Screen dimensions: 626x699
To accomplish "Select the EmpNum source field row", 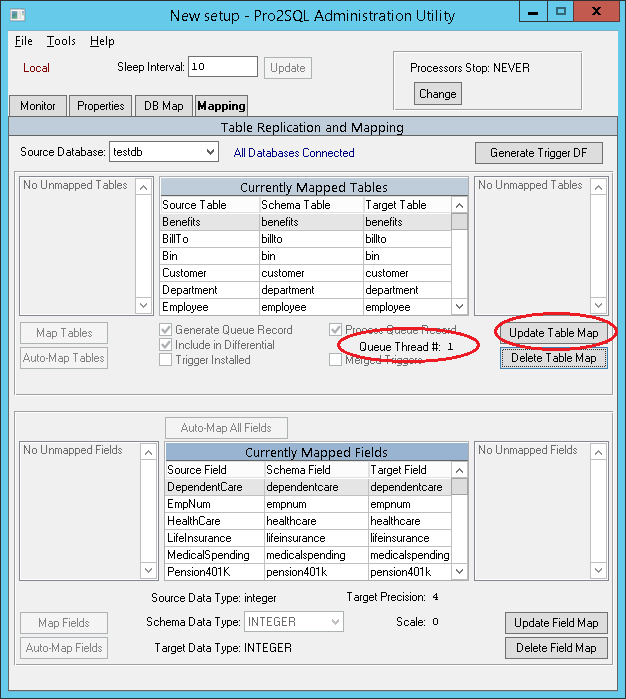I will pyautogui.click(x=309, y=504).
